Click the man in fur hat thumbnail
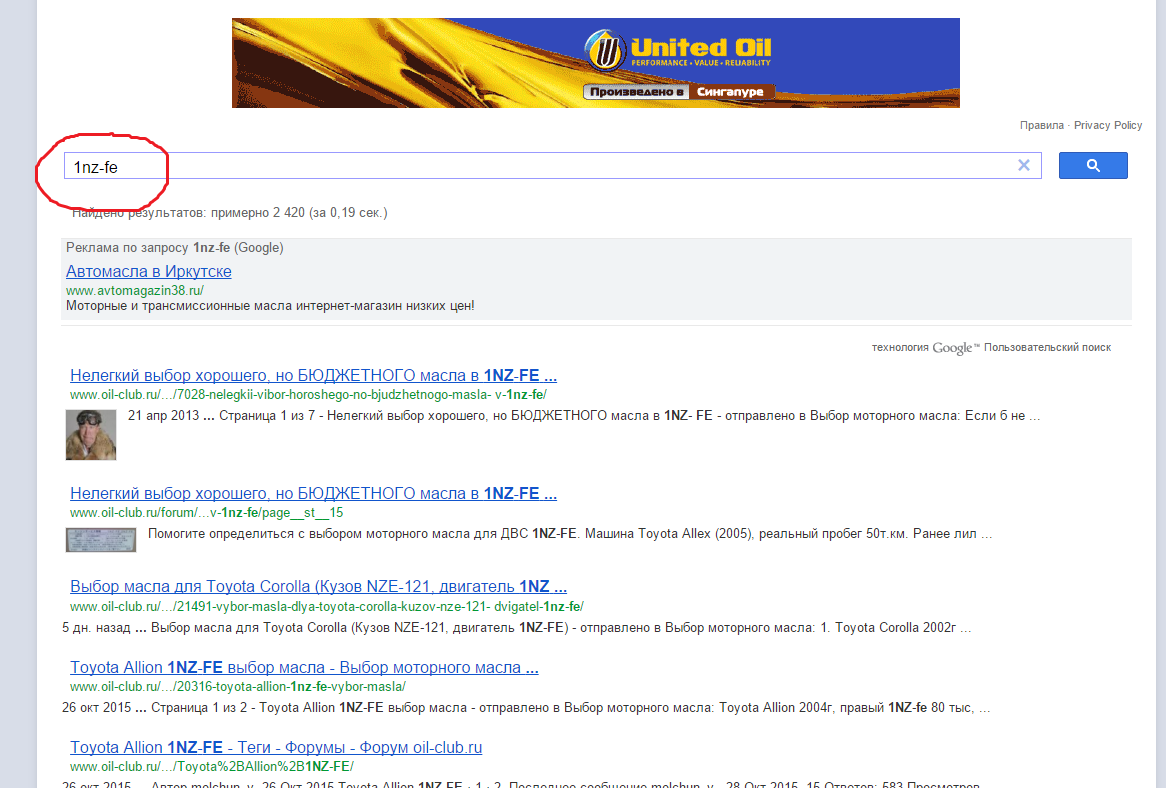 pyautogui.click(x=91, y=435)
